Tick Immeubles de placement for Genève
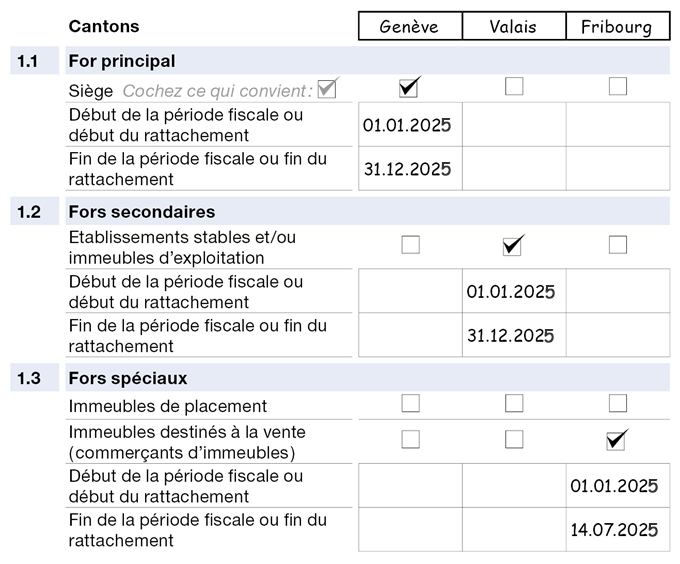Viewport: 680px width, 564px height. point(410,404)
